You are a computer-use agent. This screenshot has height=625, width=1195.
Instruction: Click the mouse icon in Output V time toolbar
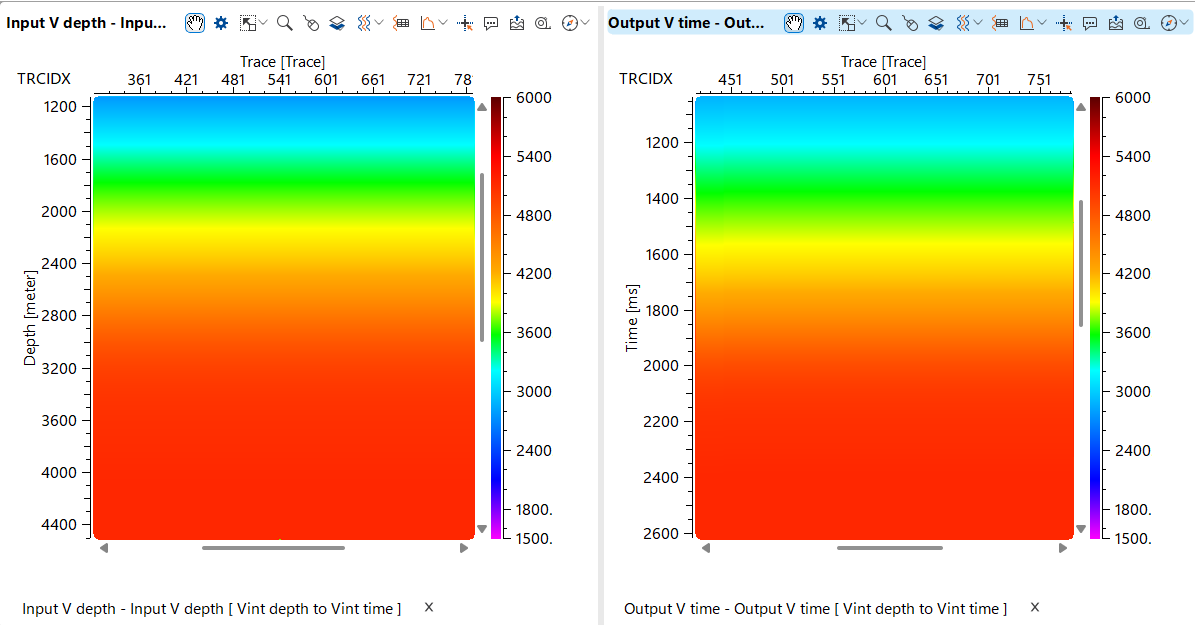(x=910, y=23)
